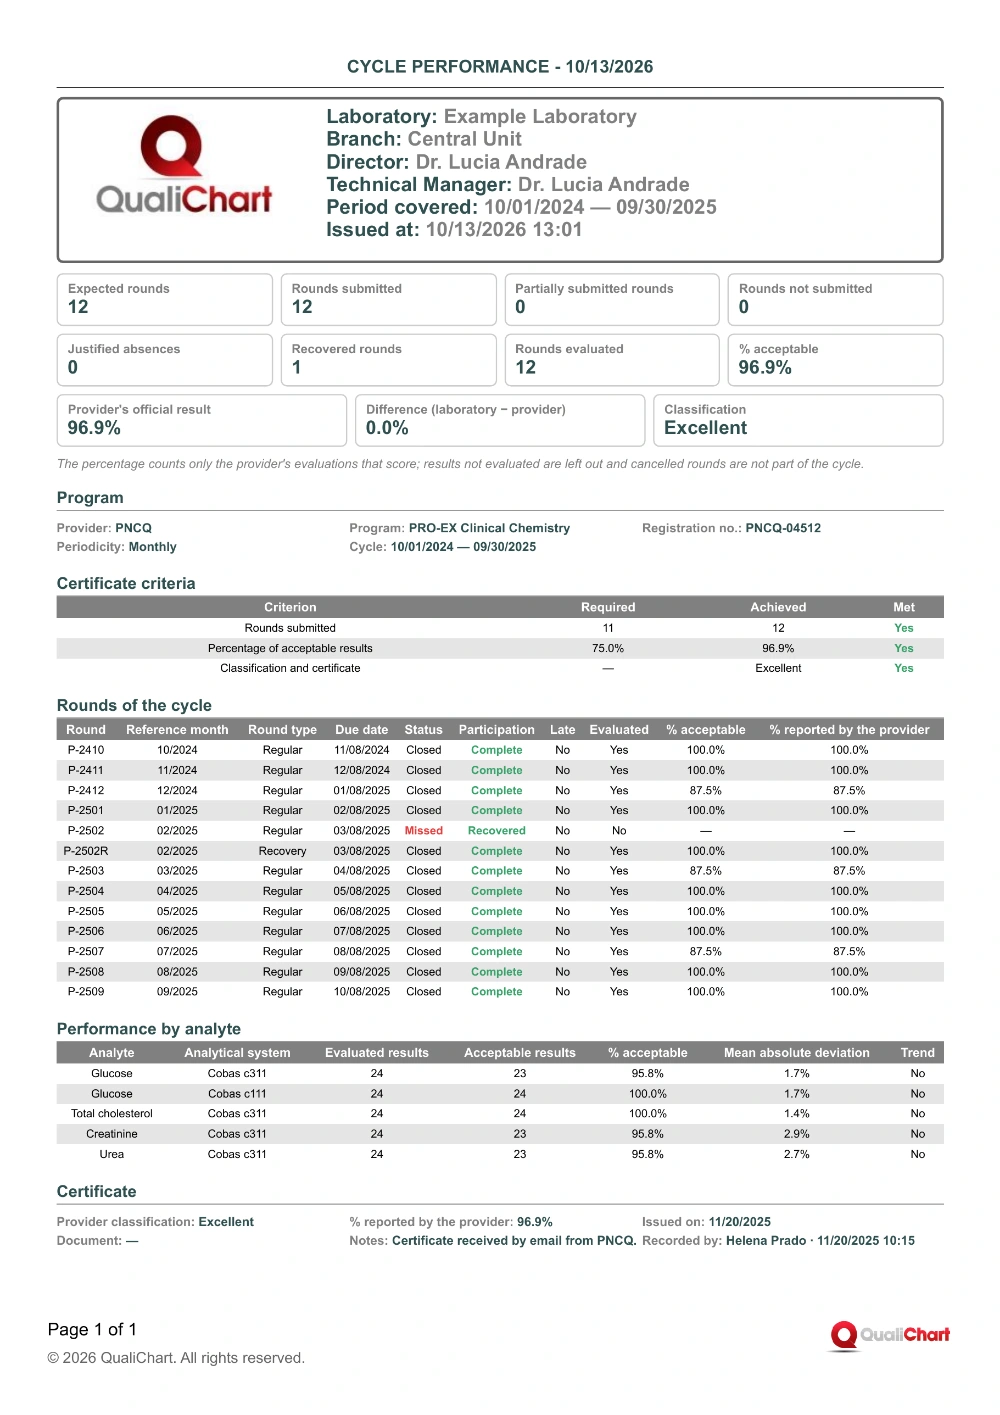
Task: Click the 'Recovered rounds' card
Action: 388,360
